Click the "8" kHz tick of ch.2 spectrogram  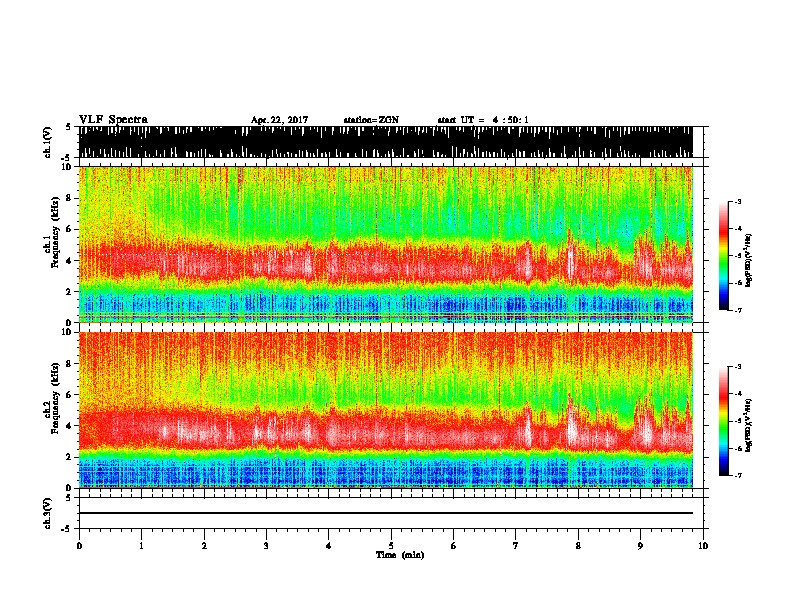[x=70, y=364]
